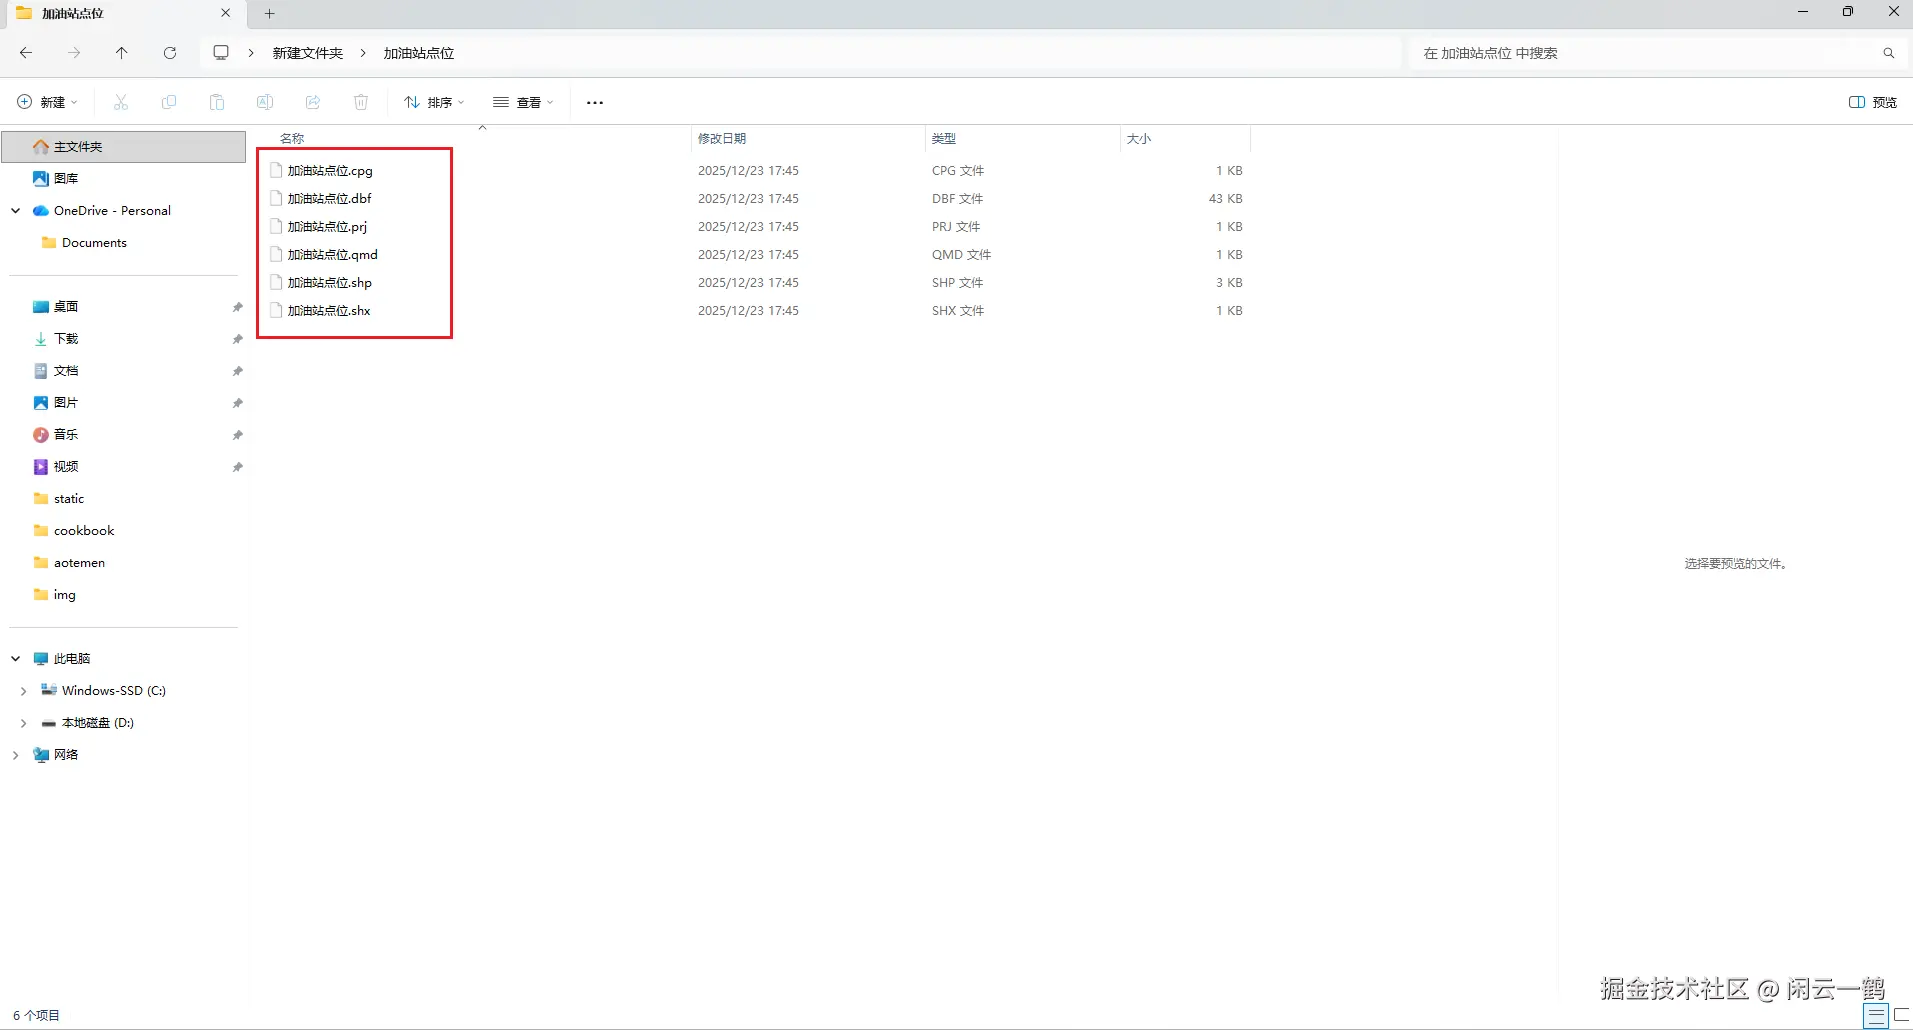Sort files by the 修改日期 column header
The width and height of the screenshot is (1913, 1030).
[x=722, y=139]
